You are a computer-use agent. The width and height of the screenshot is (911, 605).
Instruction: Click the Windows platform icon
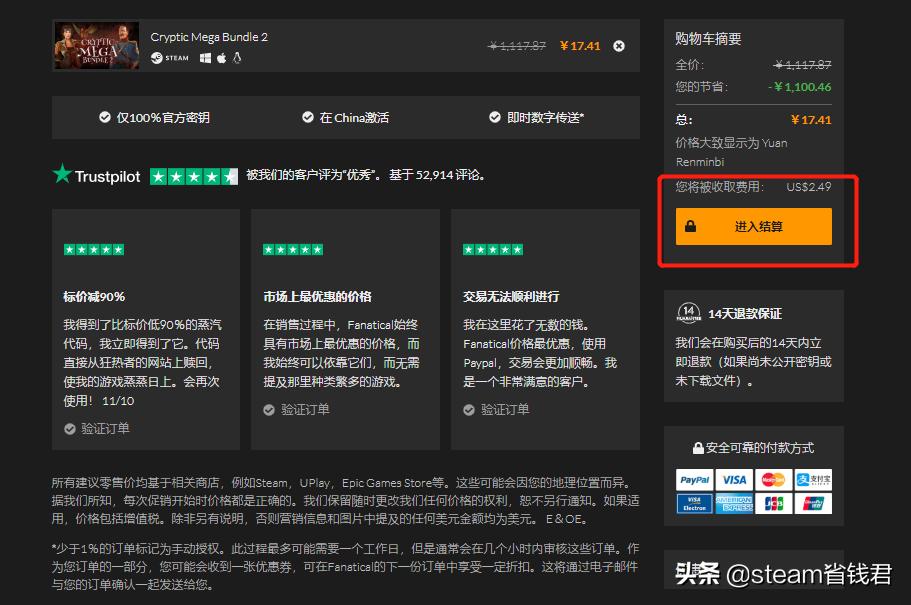(x=206, y=58)
